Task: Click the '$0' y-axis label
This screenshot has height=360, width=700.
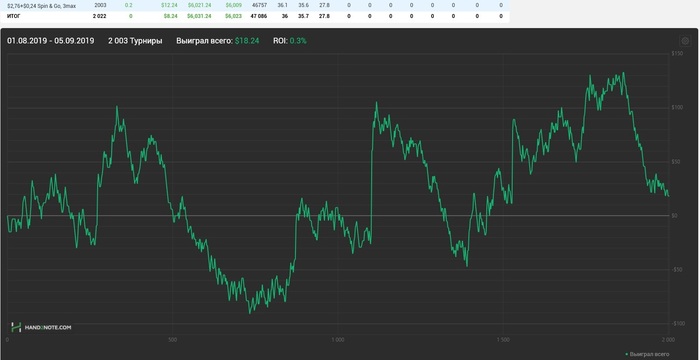Action: coord(675,216)
